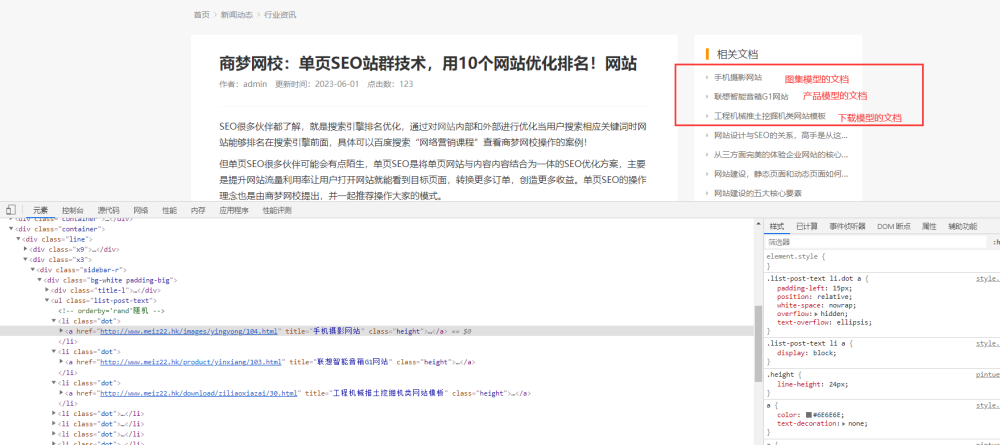Open the 网站建设的五大核心要素 related article
This screenshot has width=1000, height=445.
(x=757, y=193)
